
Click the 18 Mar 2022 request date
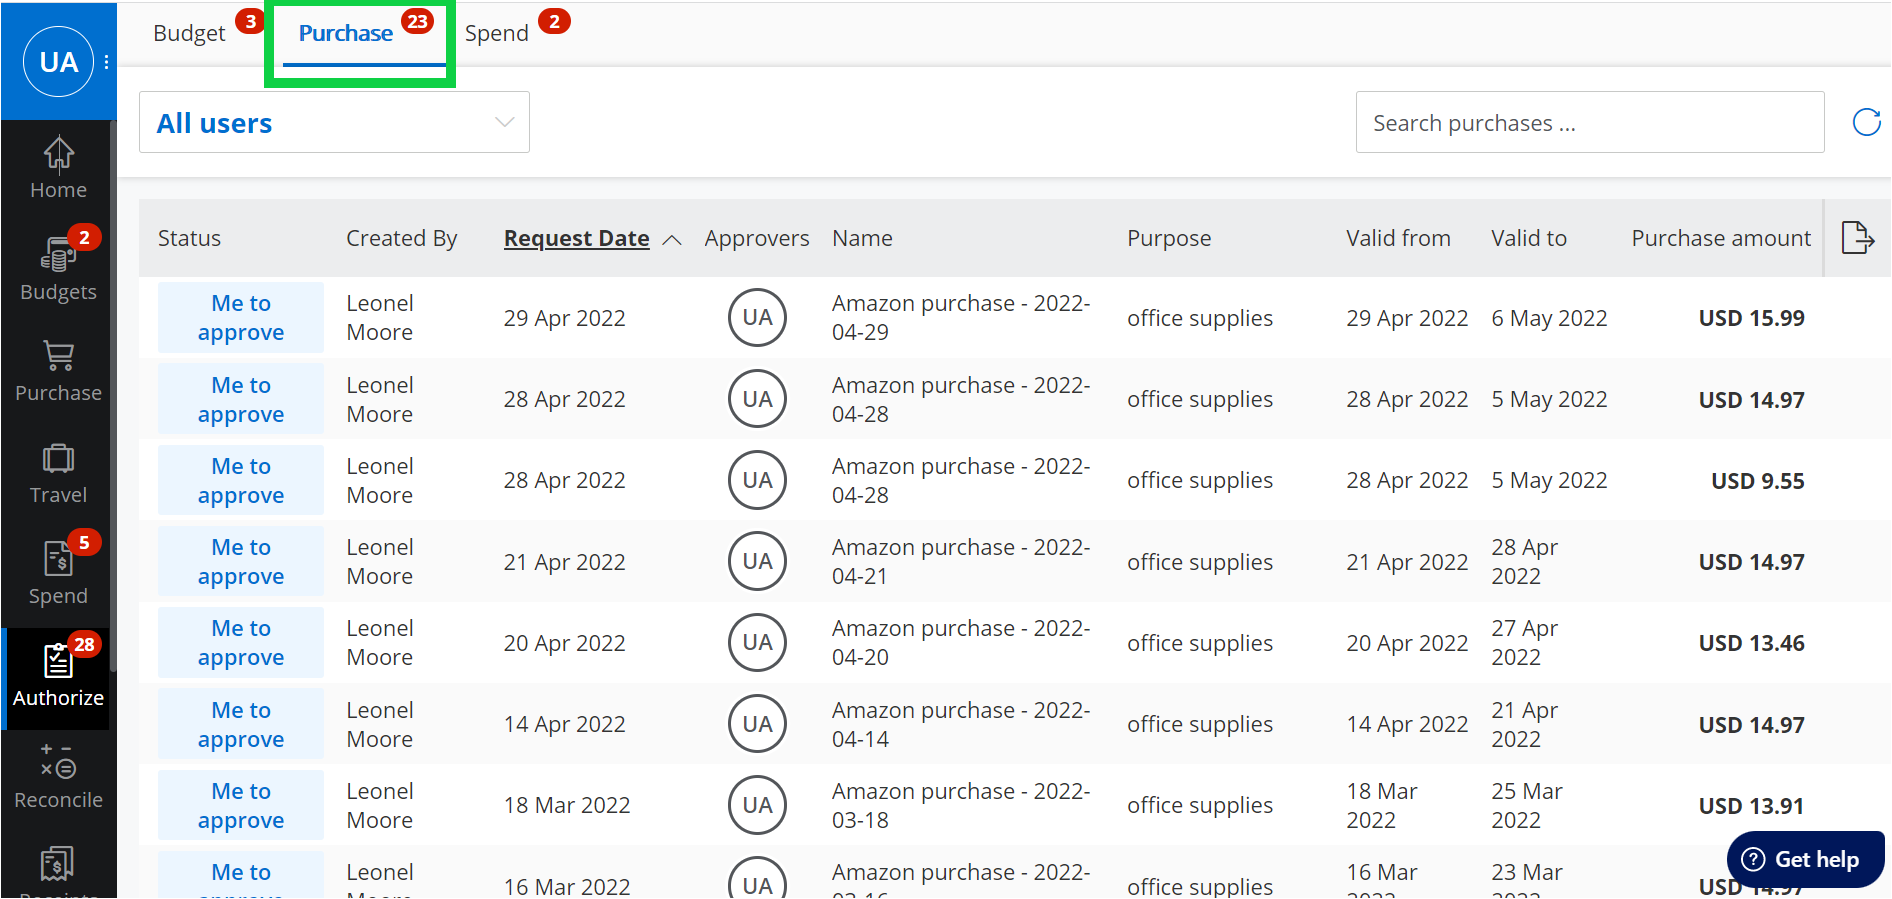point(566,805)
